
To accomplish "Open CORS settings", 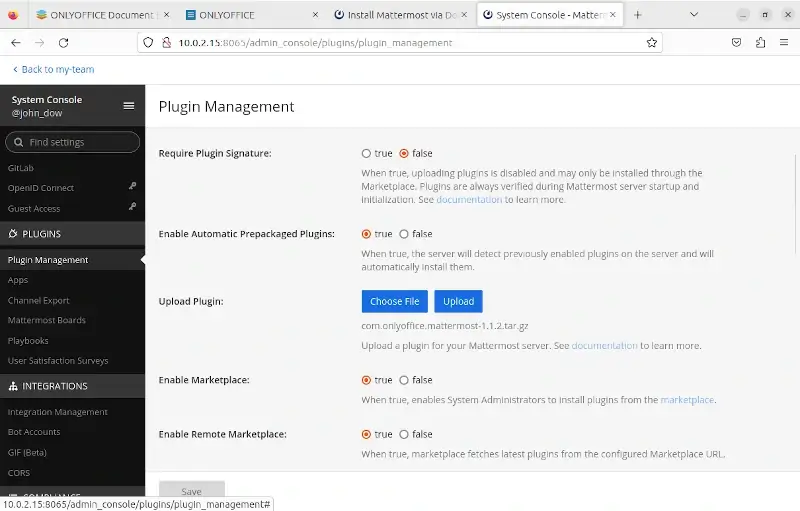I will tap(19, 473).
